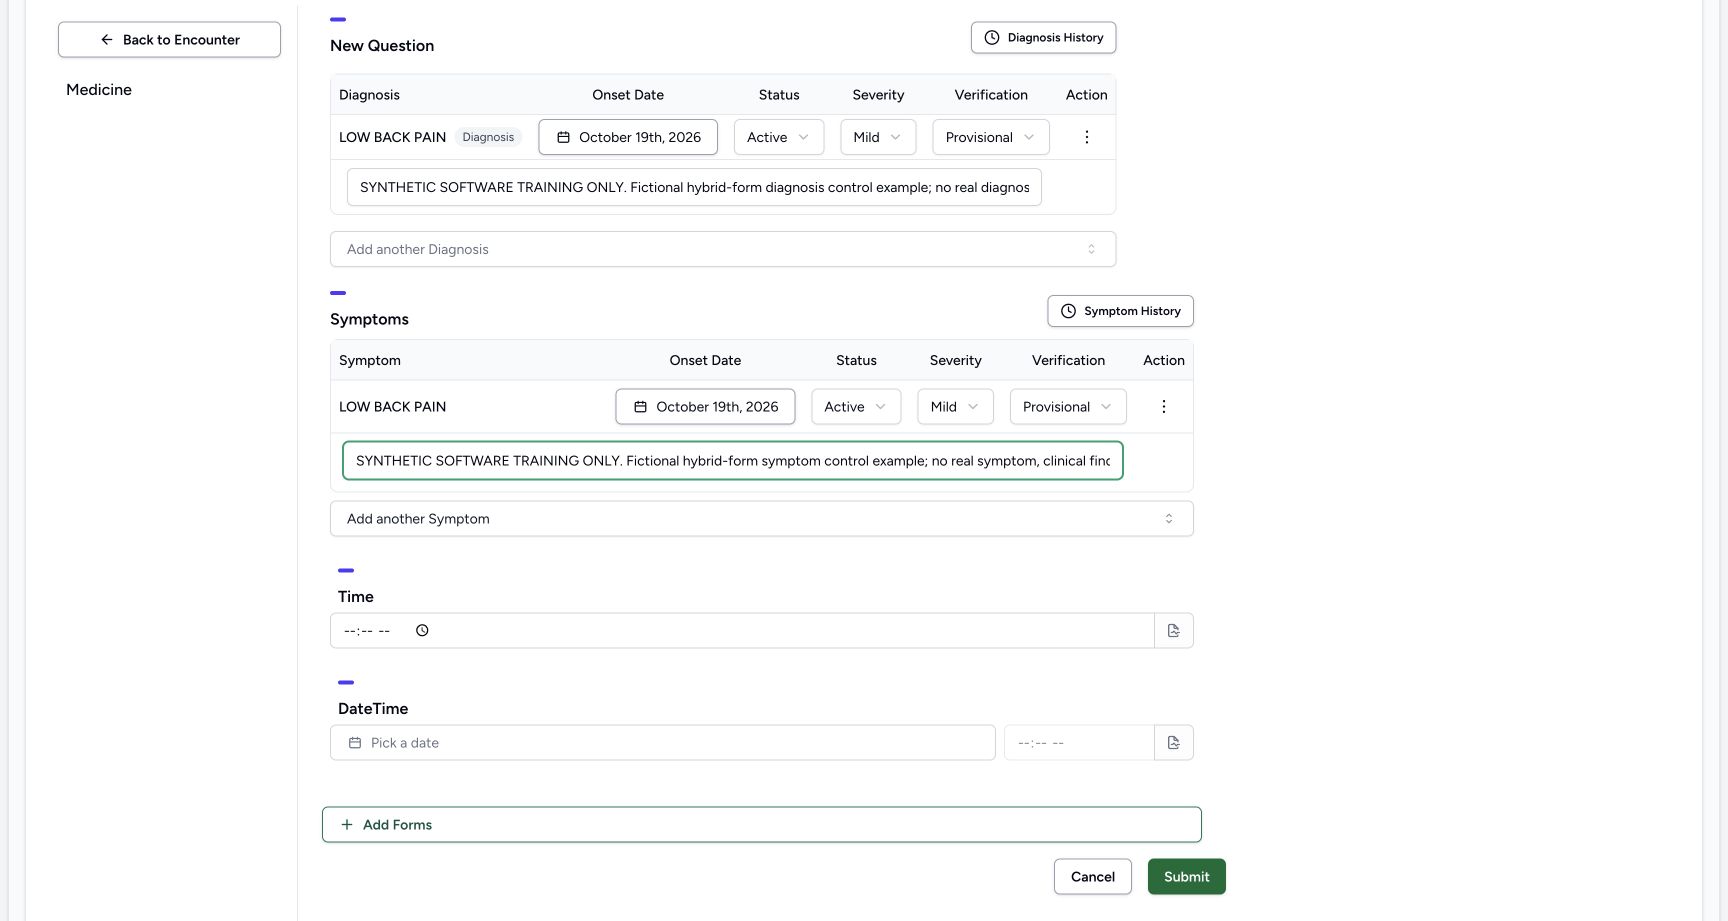Viewport: 1728px width, 921px height.
Task: Open Diagnosis History
Action: (x=1043, y=38)
